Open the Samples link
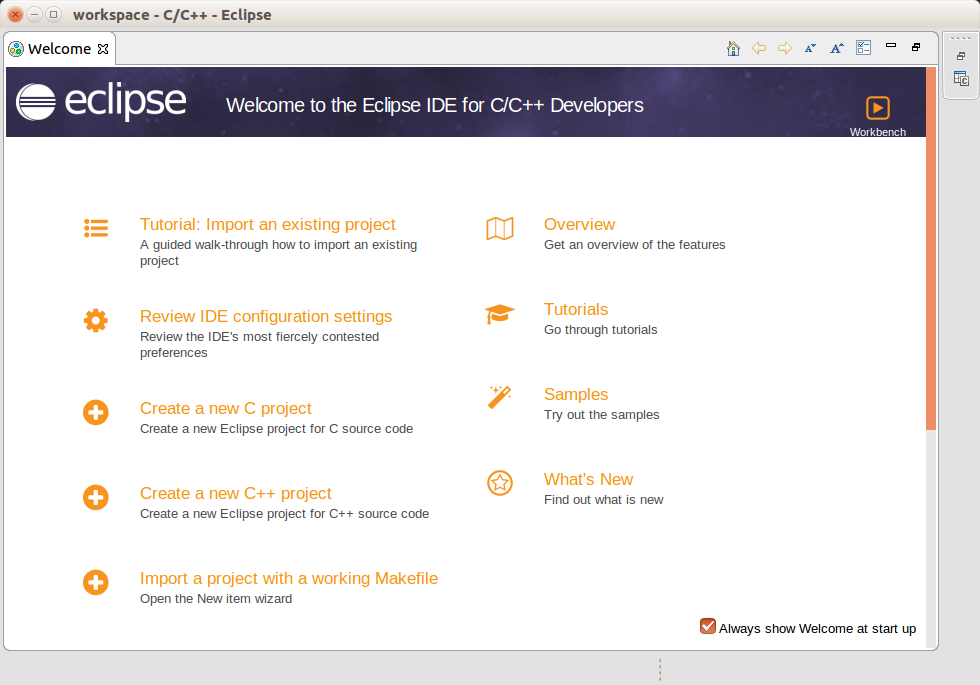Image resolution: width=980 pixels, height=685 pixels. [576, 394]
